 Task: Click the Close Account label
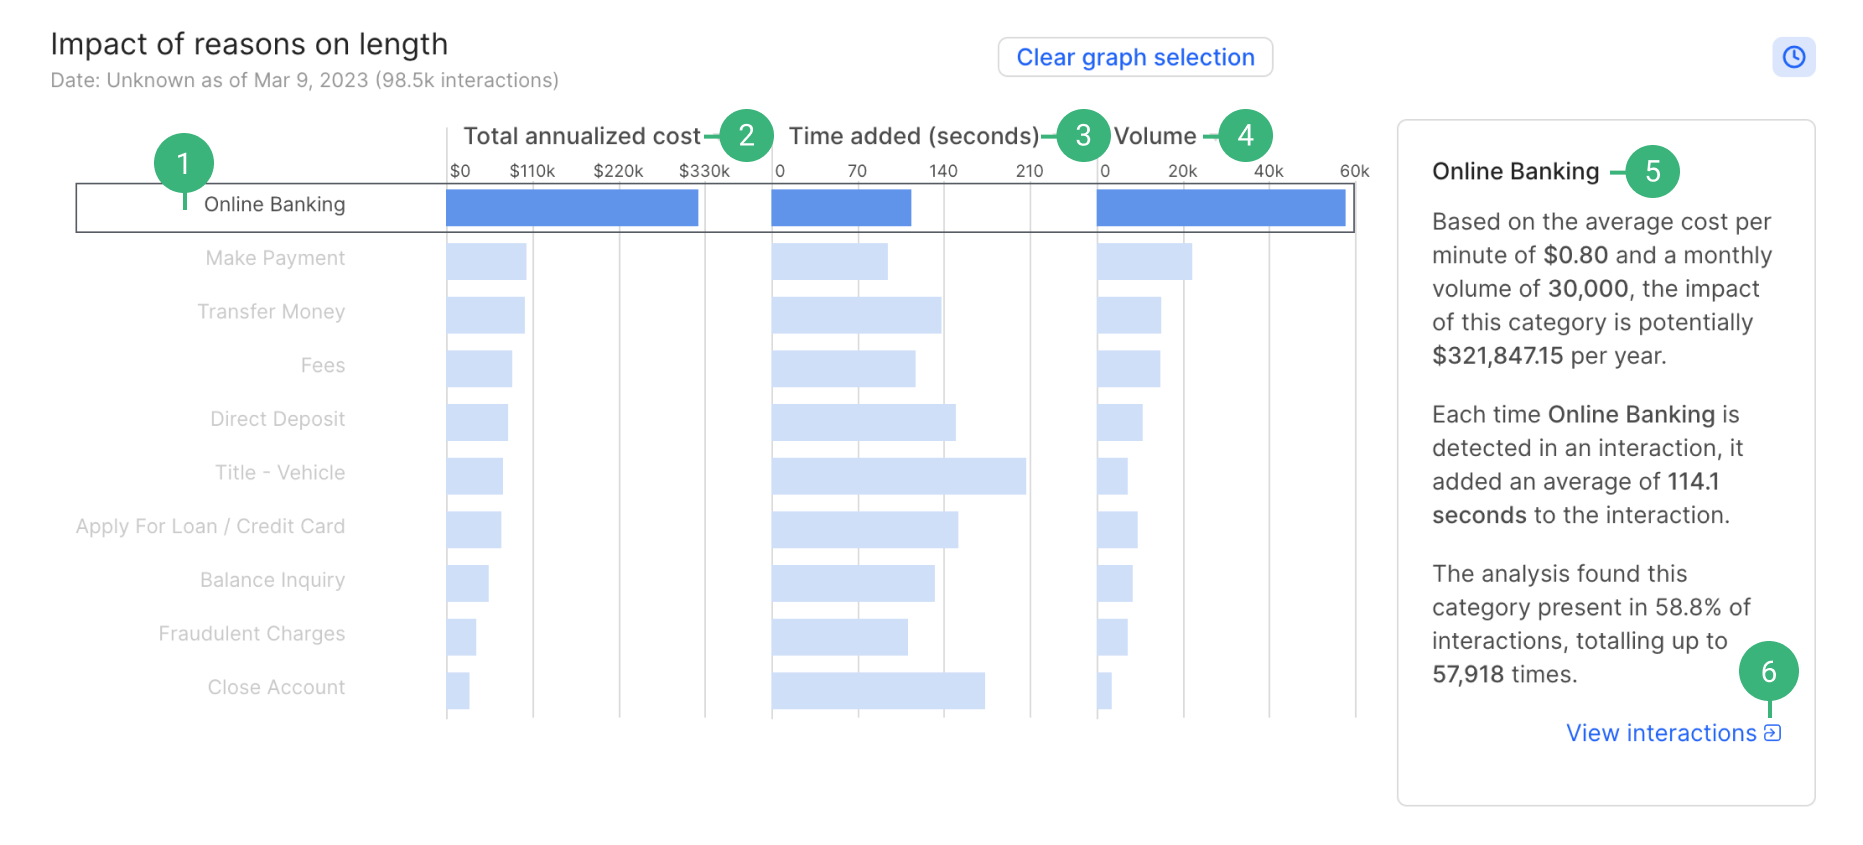click(276, 688)
